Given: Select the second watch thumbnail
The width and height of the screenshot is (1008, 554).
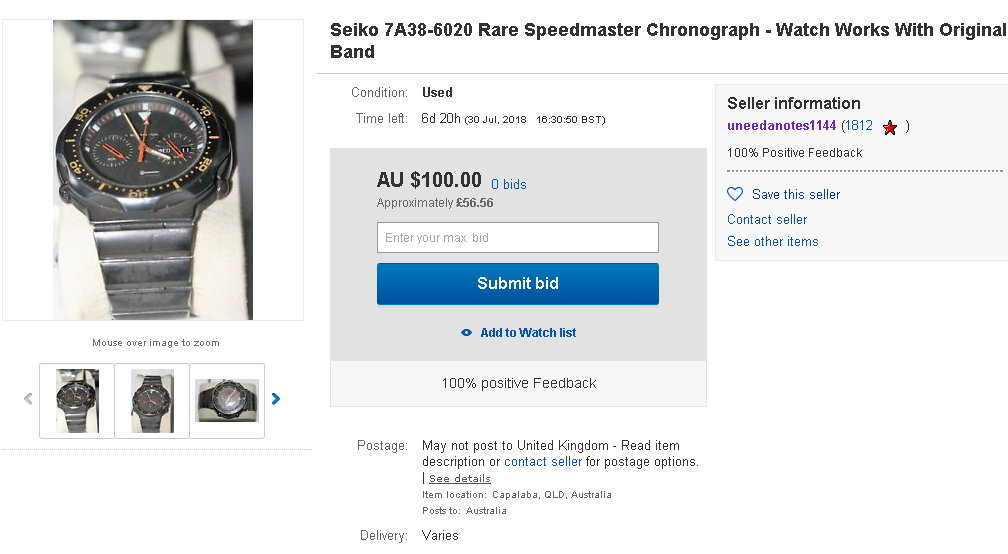Looking at the screenshot, I should pyautogui.click(x=152, y=400).
